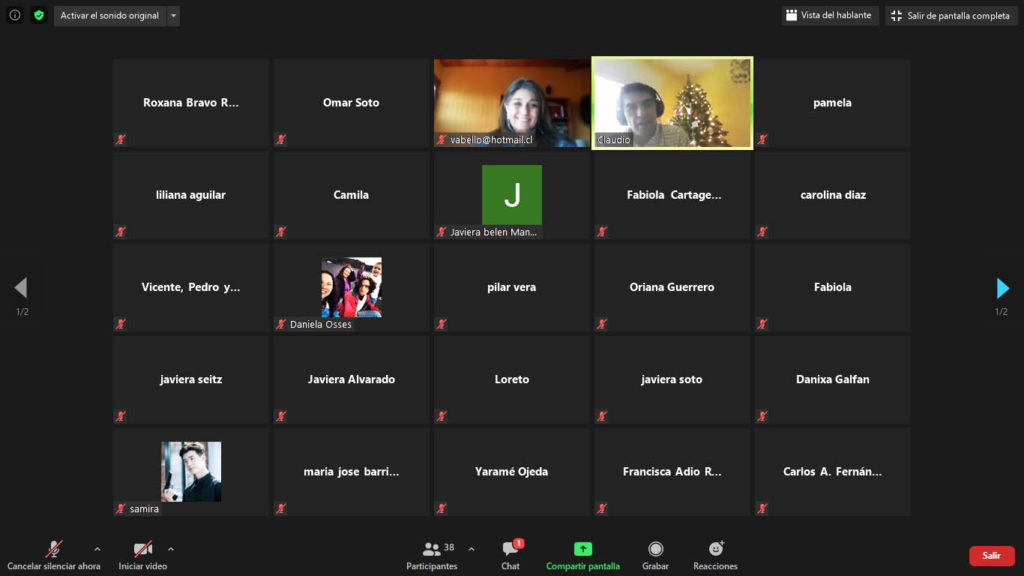Open the meeting information icon
This screenshot has width=1024, height=576.
(x=15, y=15)
